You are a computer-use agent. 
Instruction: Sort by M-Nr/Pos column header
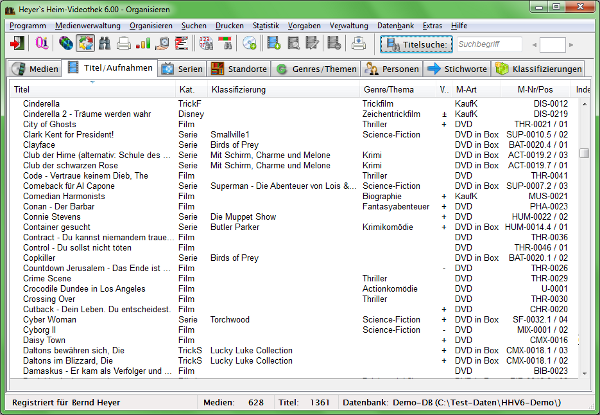(536, 90)
